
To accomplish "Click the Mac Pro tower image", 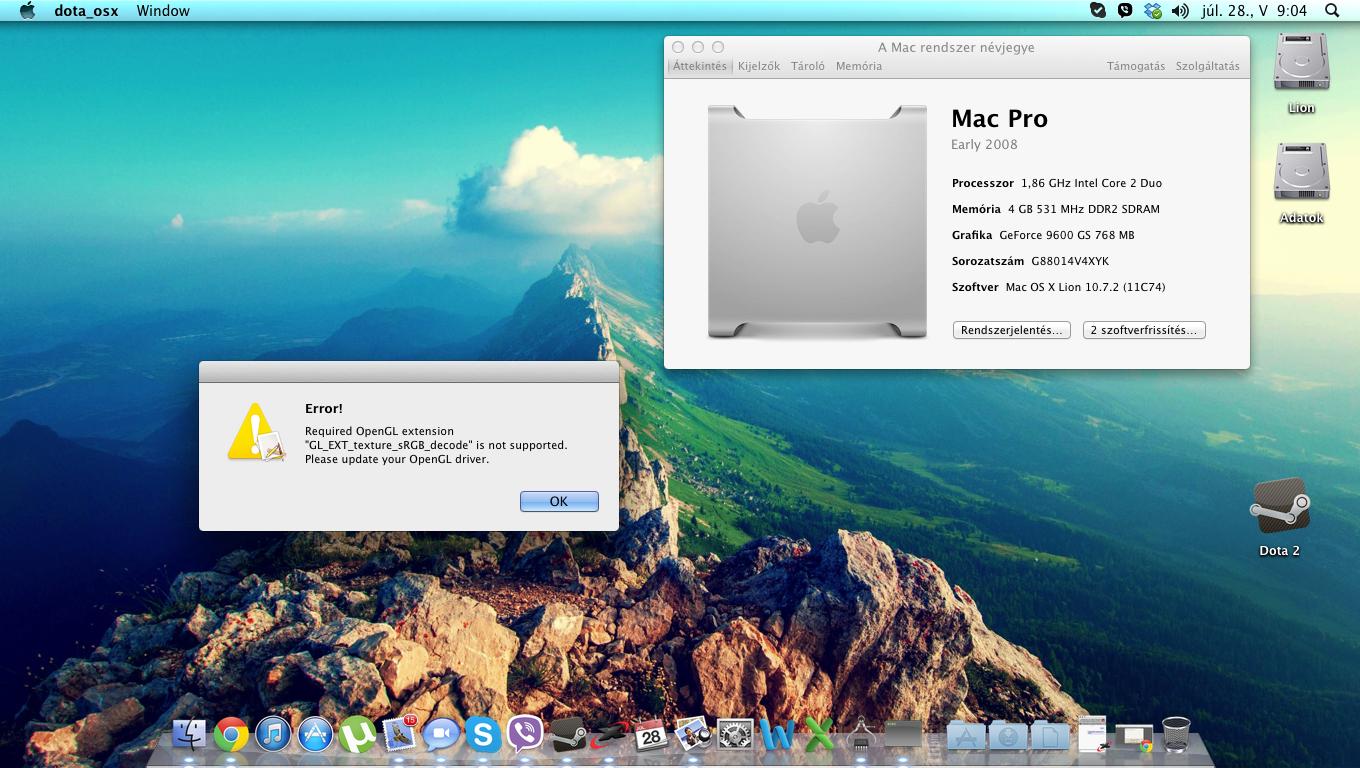I will (x=817, y=221).
